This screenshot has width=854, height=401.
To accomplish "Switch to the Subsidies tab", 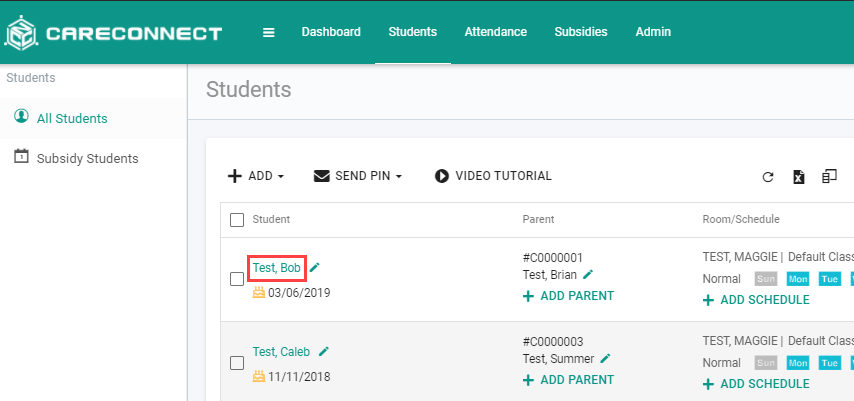I will click(581, 32).
